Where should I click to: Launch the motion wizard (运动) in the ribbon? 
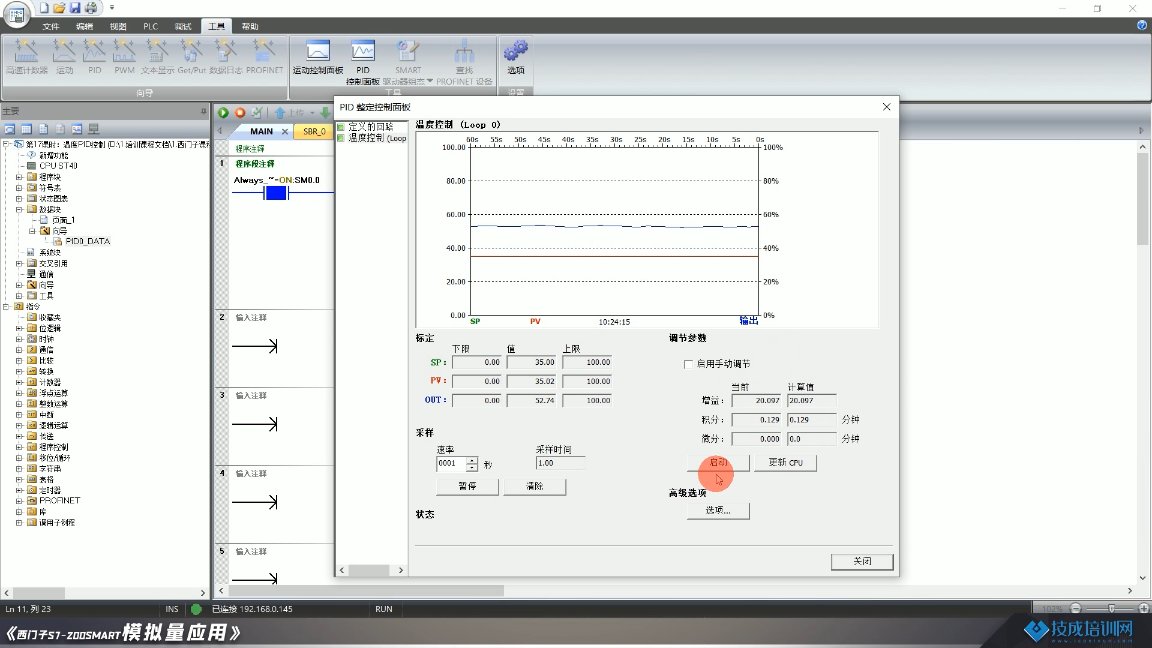65,57
